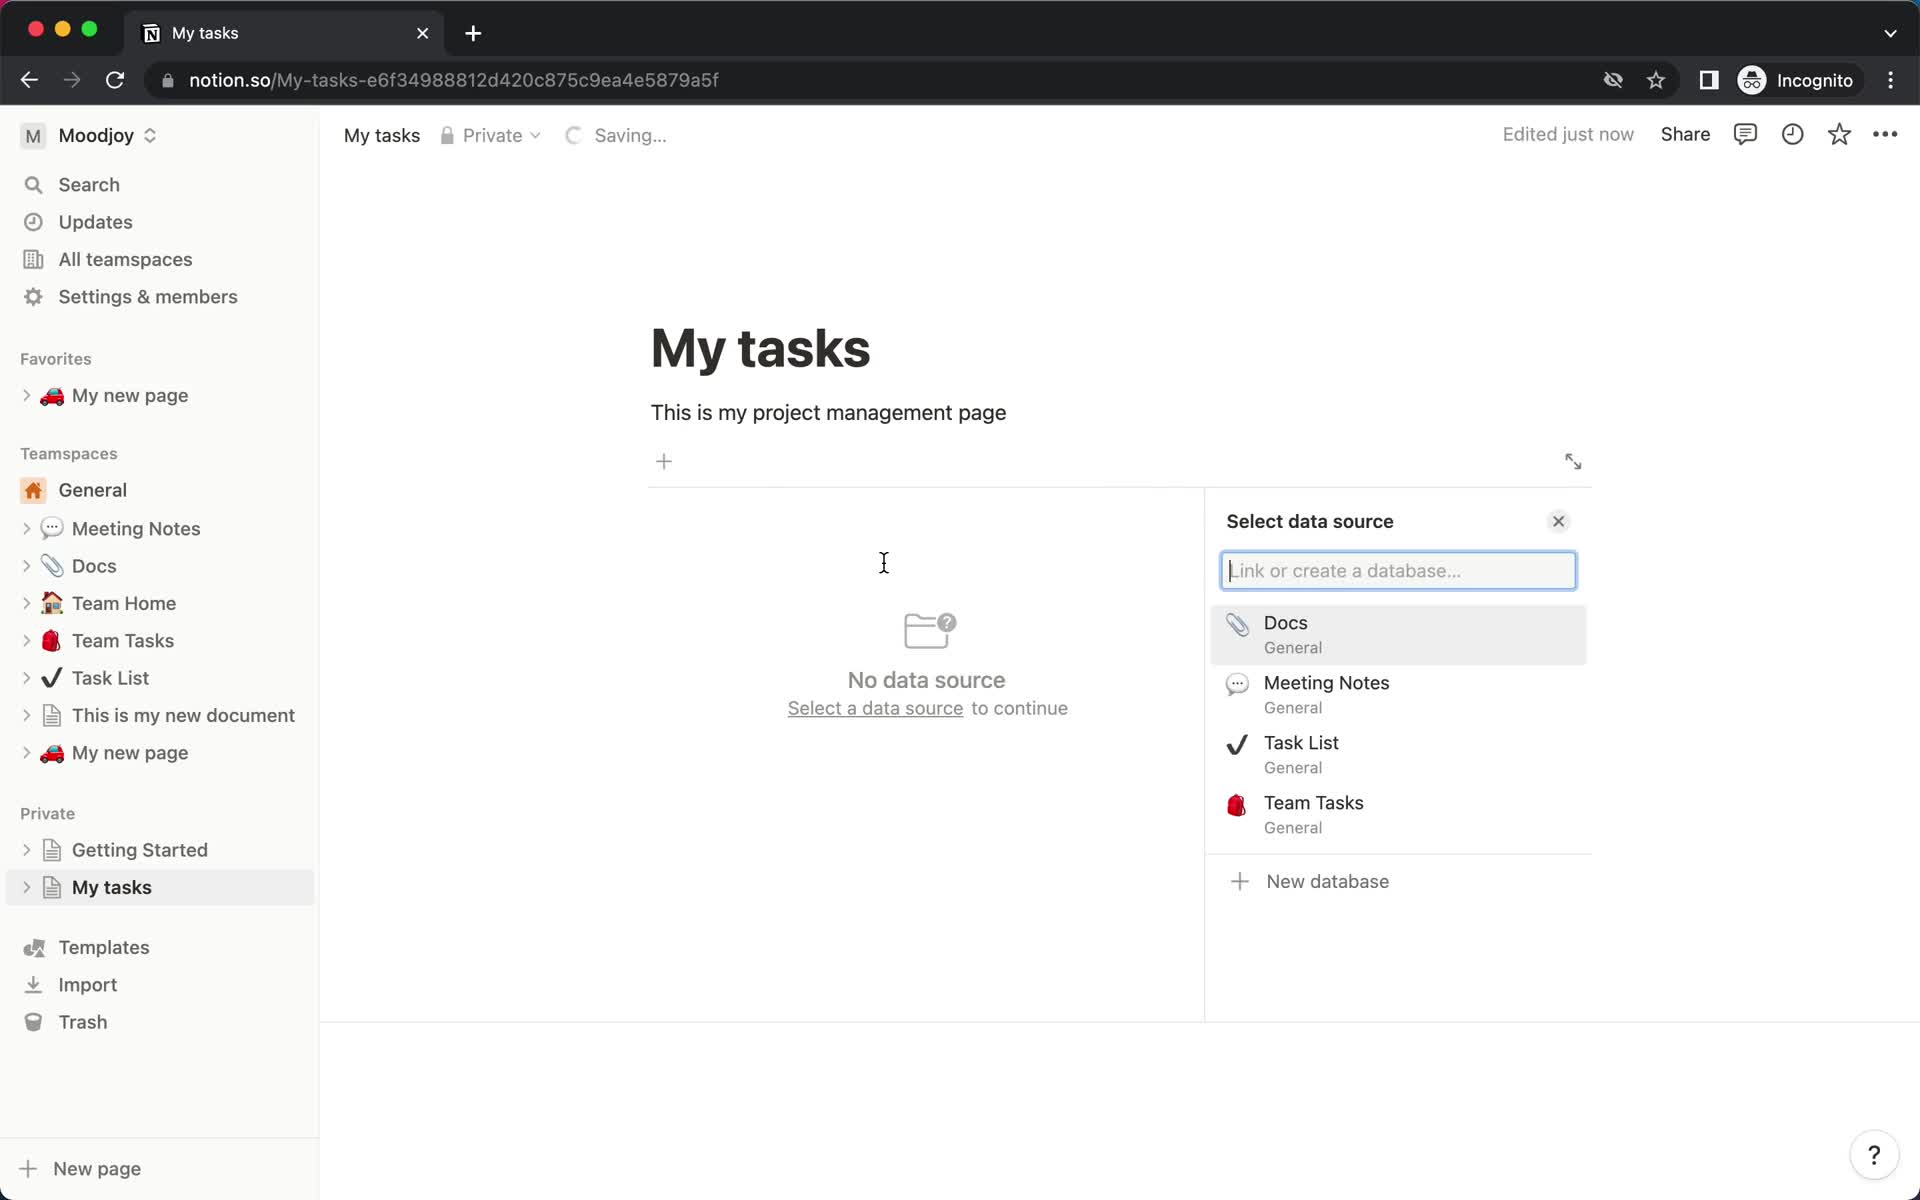This screenshot has height=1200, width=1920.
Task: Click the page history clock icon
Action: [x=1791, y=134]
